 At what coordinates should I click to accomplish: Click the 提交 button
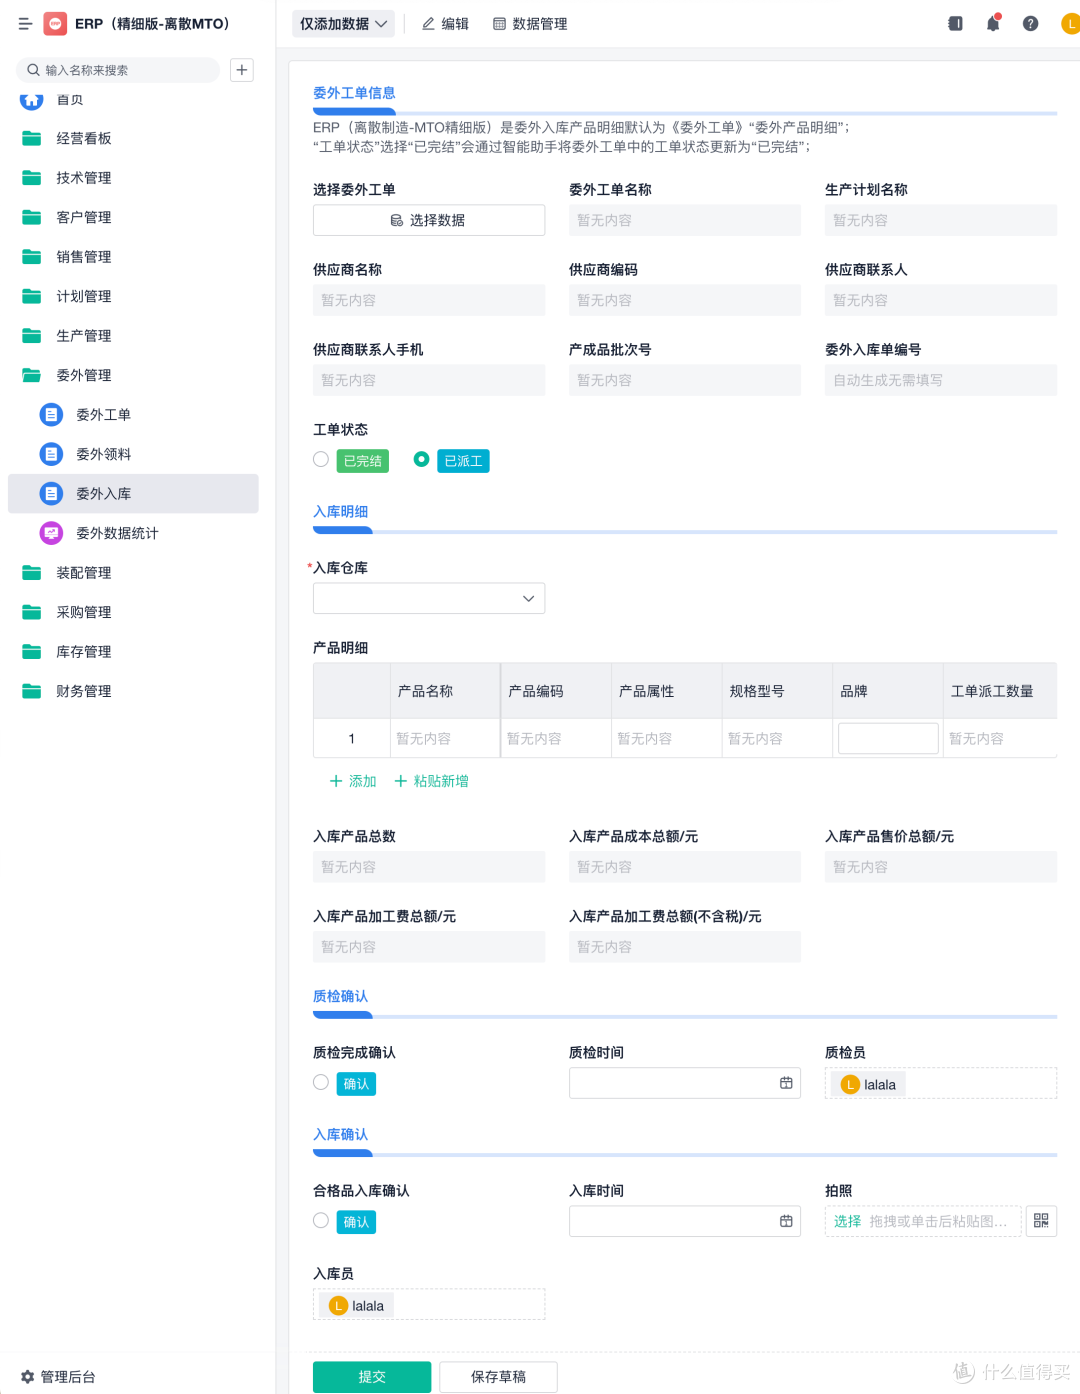(372, 1377)
